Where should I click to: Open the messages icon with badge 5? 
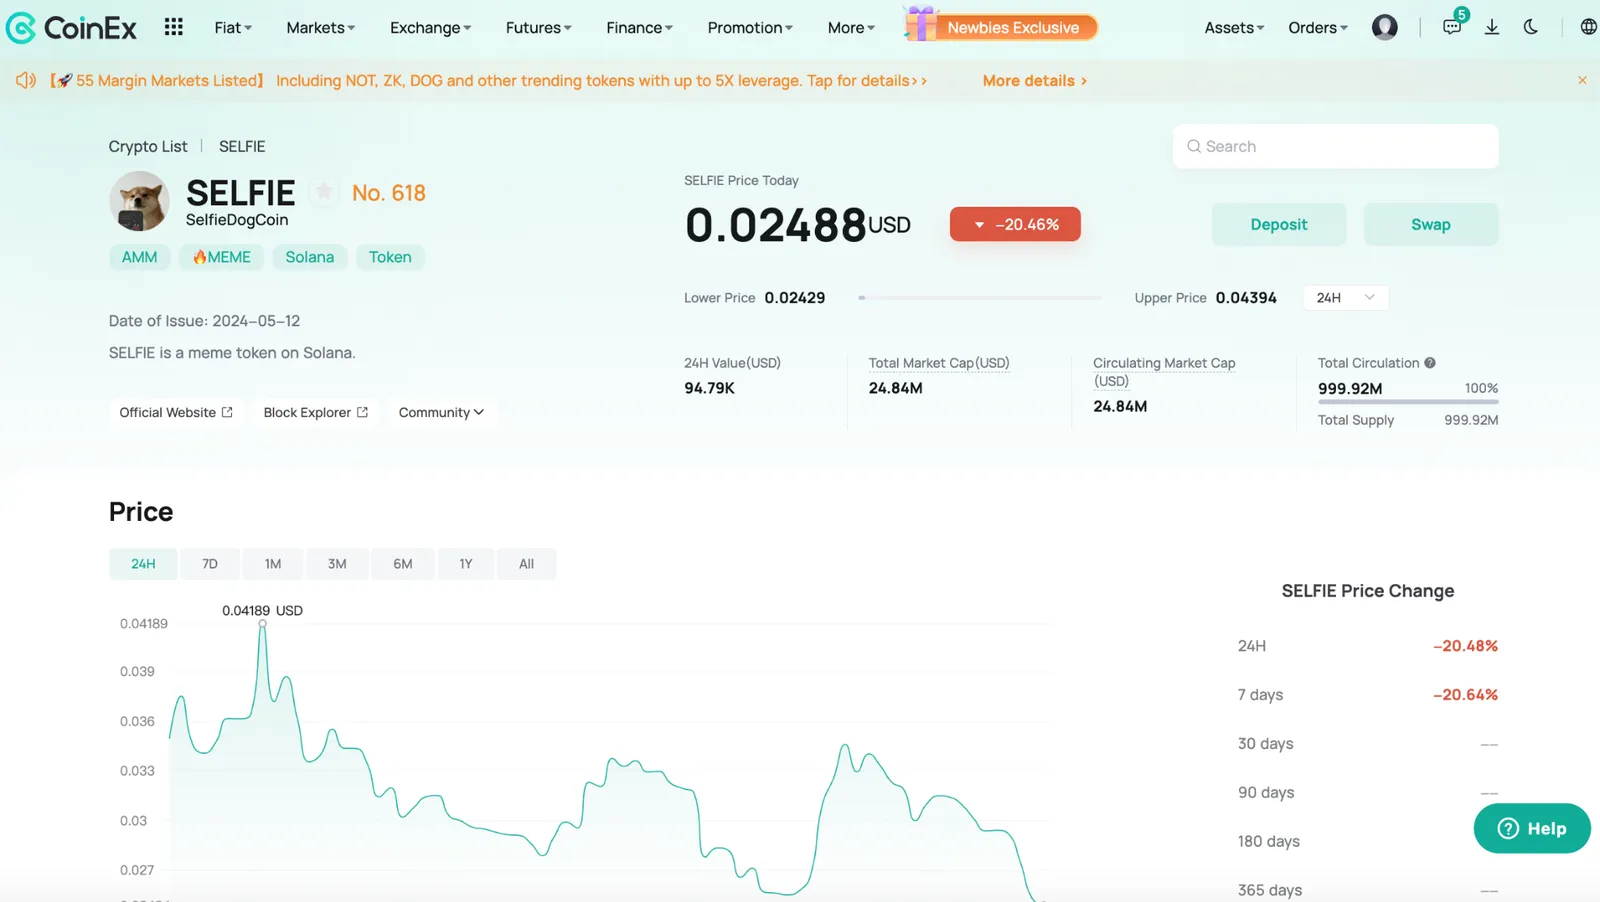1452,27
